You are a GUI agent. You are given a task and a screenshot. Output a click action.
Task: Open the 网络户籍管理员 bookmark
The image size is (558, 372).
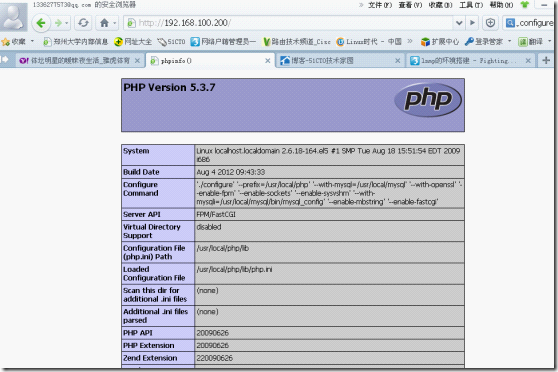[223, 42]
